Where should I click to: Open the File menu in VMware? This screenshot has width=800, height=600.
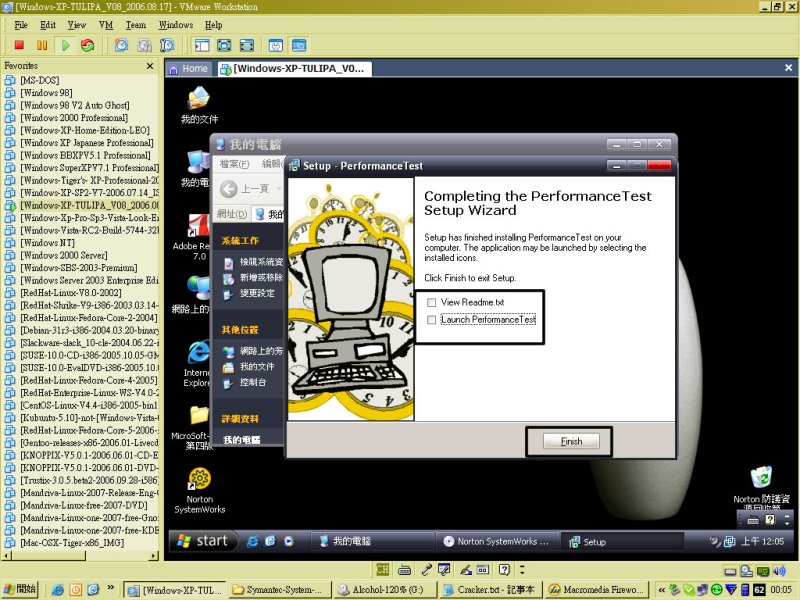[21, 24]
